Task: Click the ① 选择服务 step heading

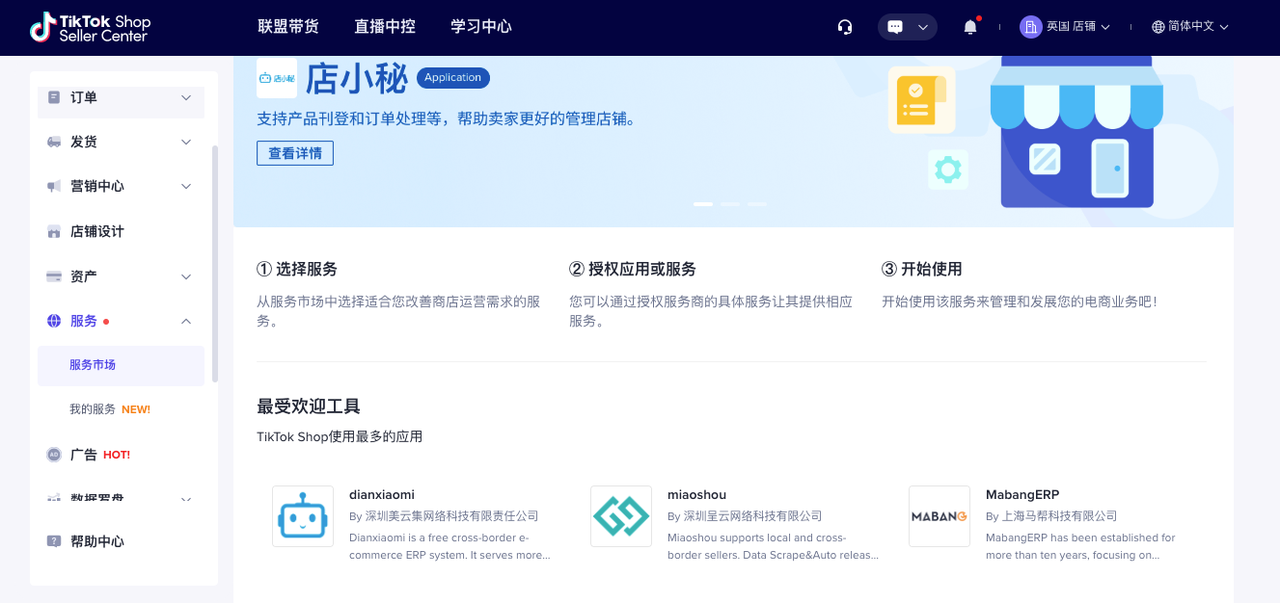Action: pyautogui.click(x=297, y=269)
